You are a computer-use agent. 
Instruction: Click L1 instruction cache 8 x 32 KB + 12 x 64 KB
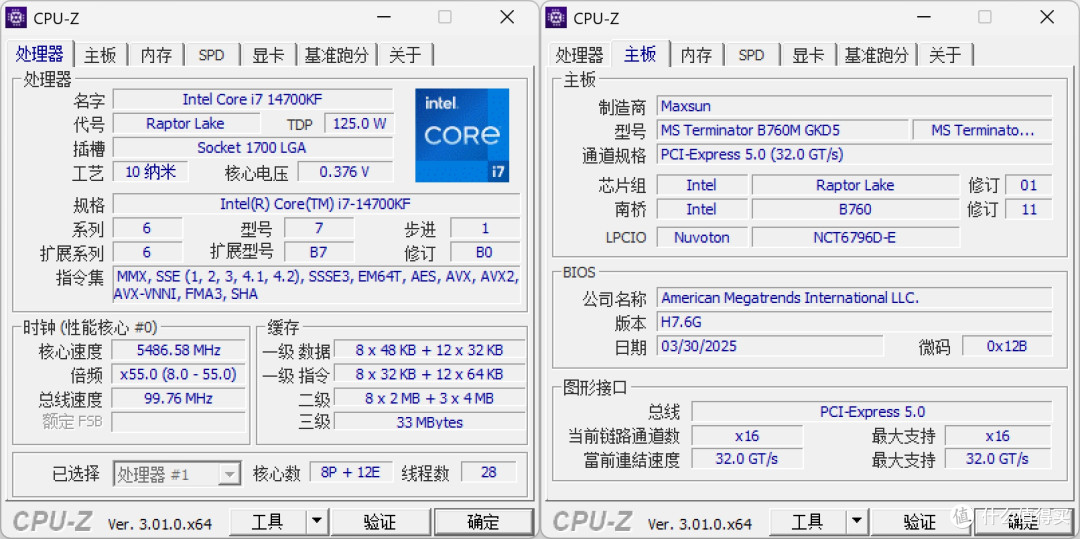point(429,374)
